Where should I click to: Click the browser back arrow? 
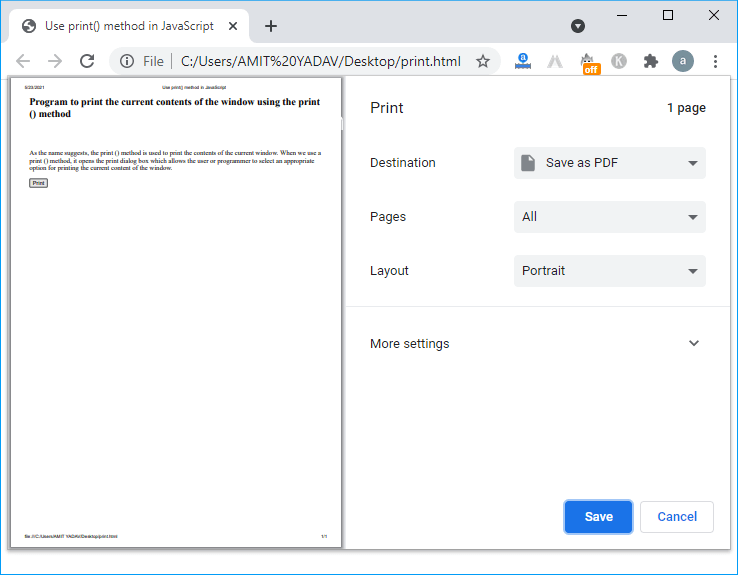pyautogui.click(x=23, y=61)
